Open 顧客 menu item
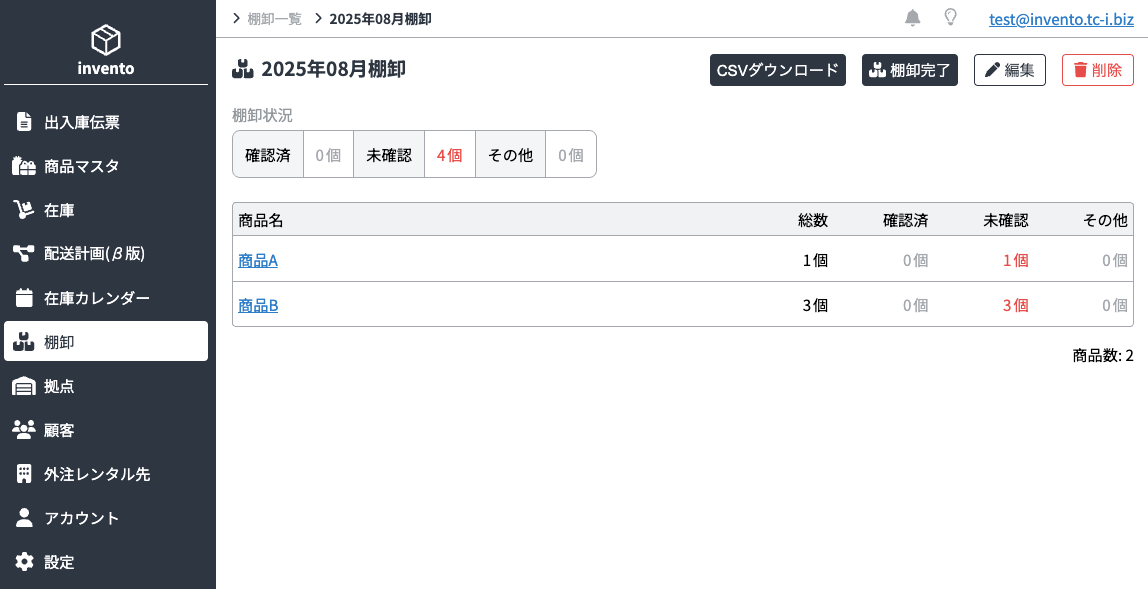 (x=106, y=430)
